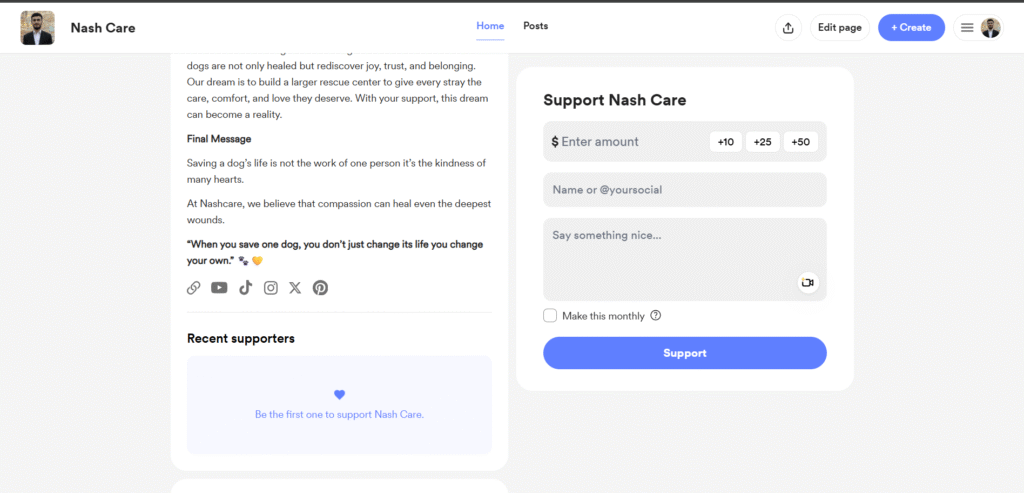
Task: Click the share/upload icon in the header
Action: pyautogui.click(x=788, y=28)
